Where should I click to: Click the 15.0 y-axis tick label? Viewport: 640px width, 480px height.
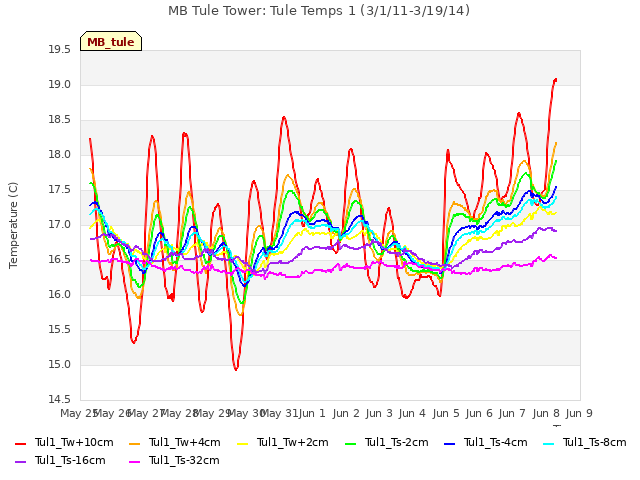60,364
